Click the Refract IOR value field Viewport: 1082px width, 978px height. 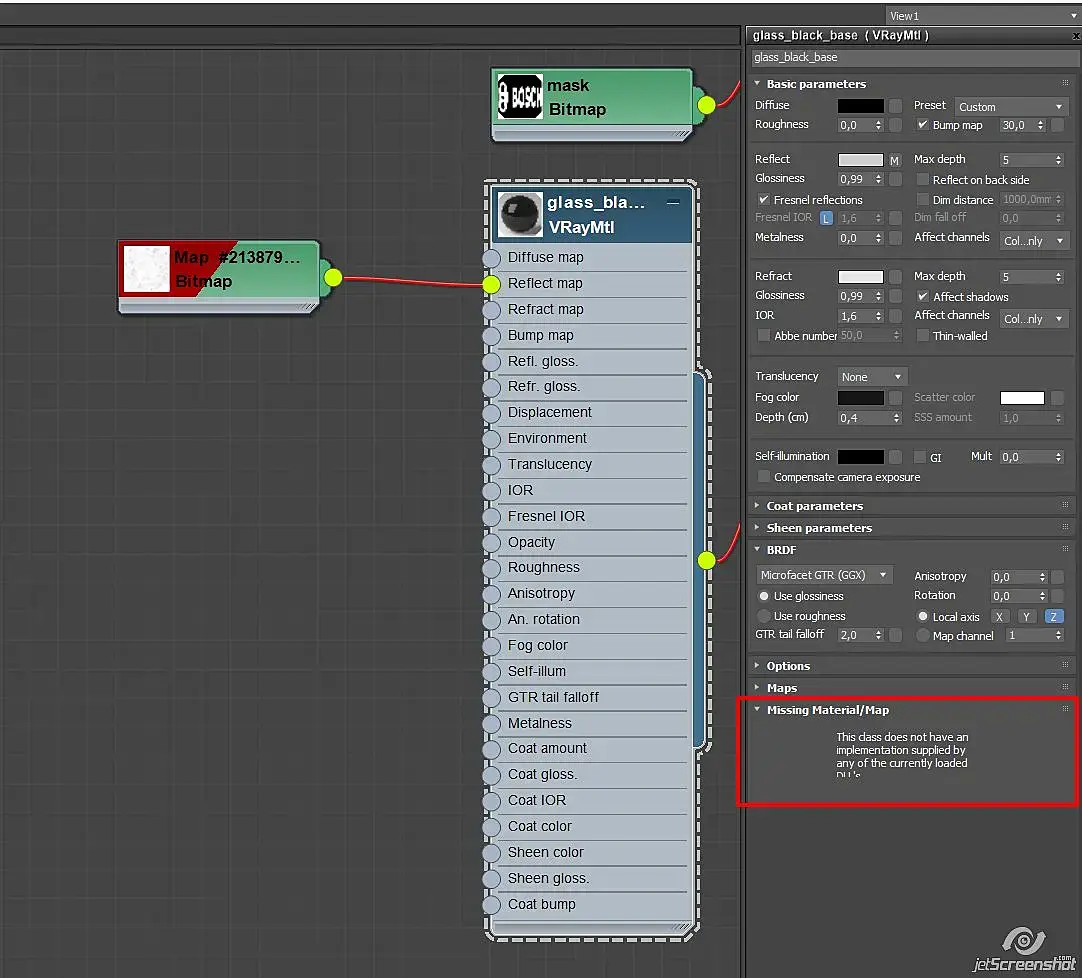click(x=855, y=316)
